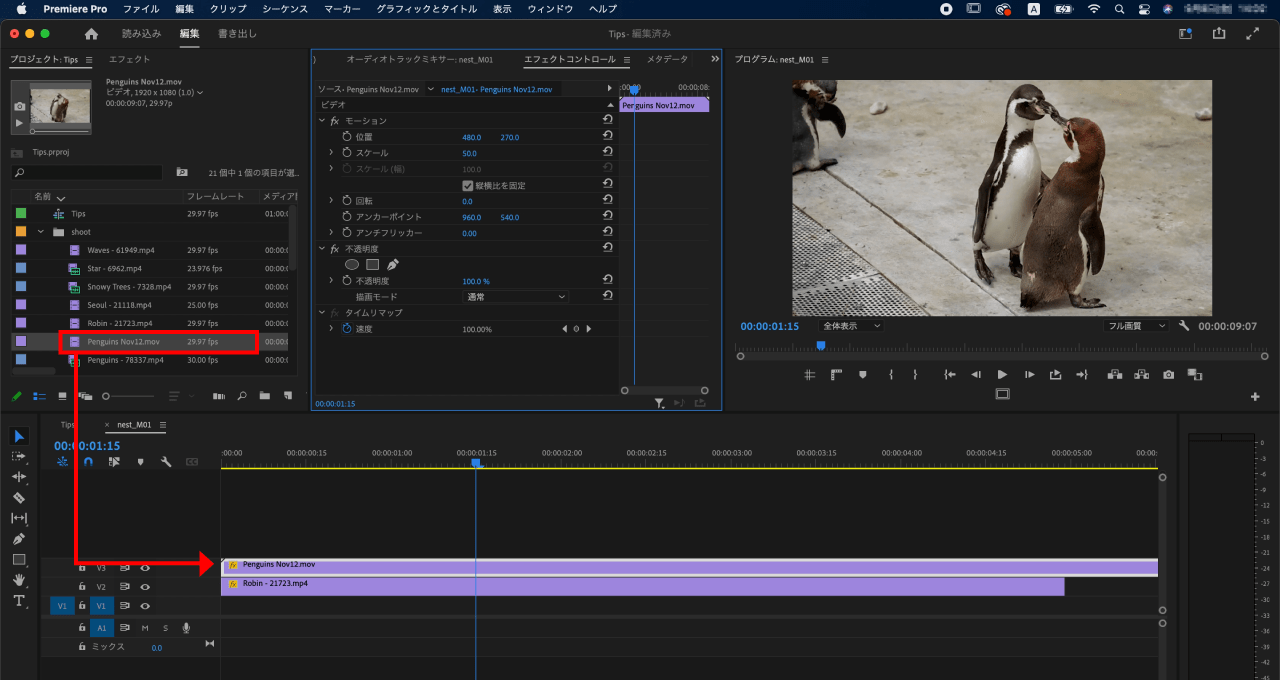
Task: Create a new bin in Project panel
Action: point(264,396)
